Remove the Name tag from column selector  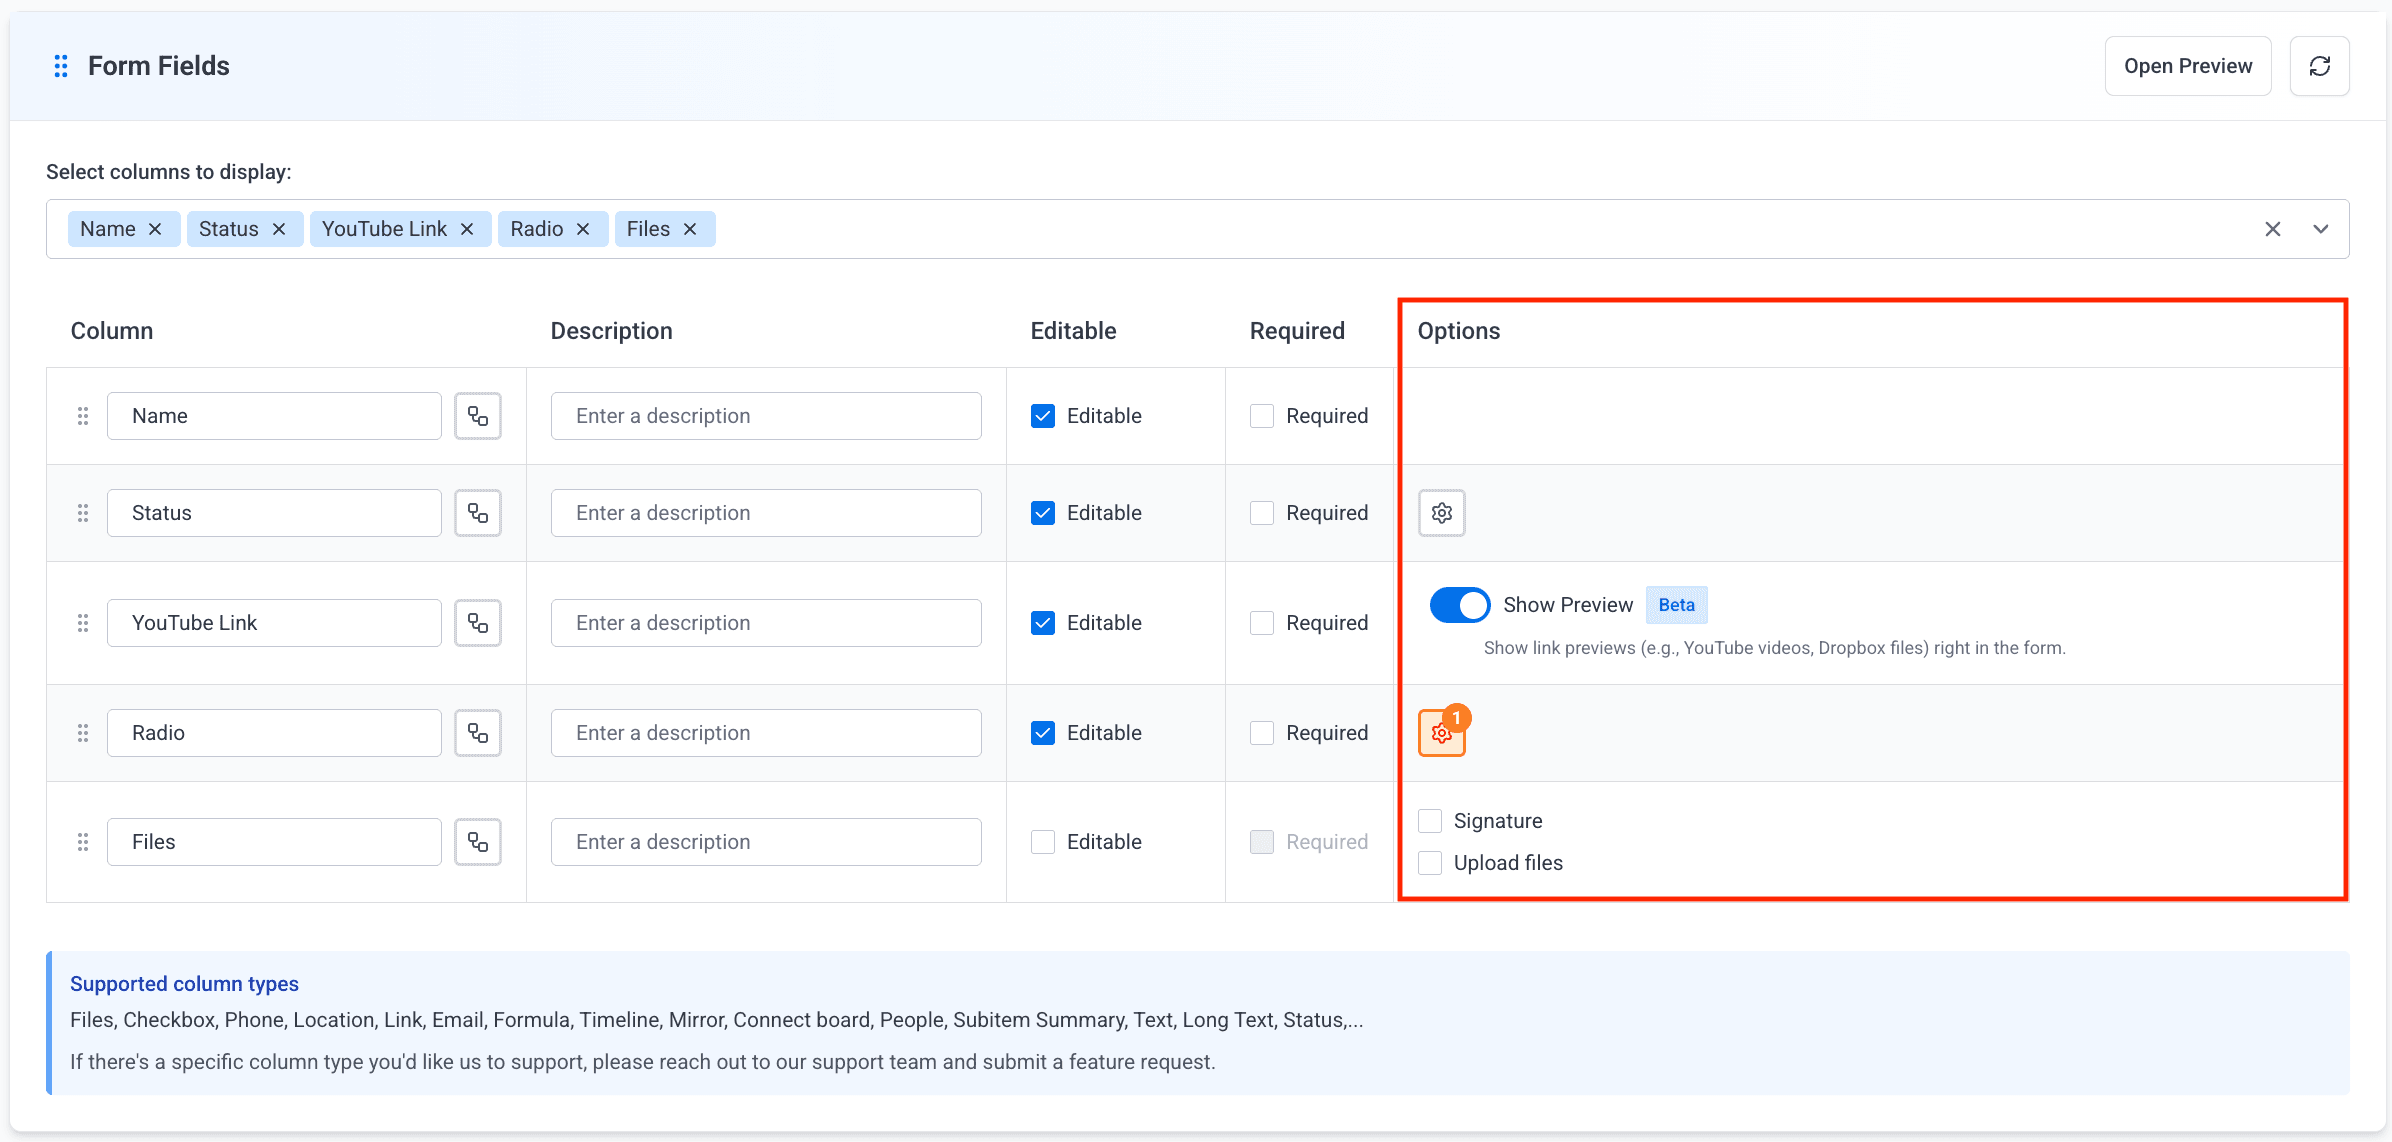click(x=155, y=229)
